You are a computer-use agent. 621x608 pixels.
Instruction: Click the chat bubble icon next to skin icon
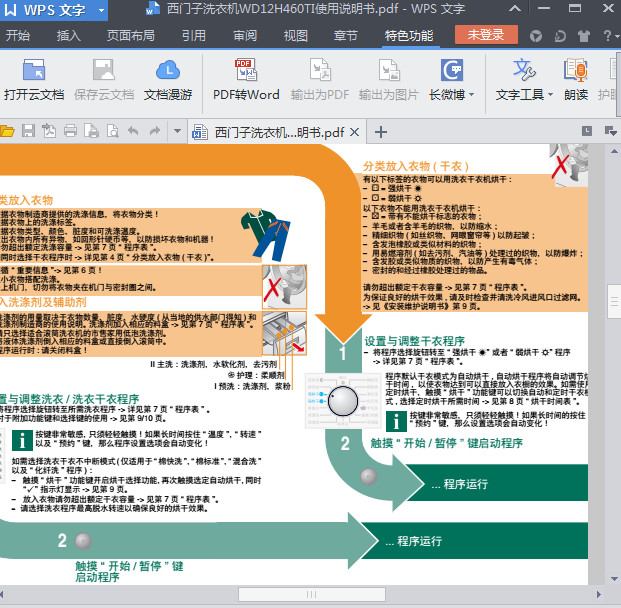[x=560, y=36]
